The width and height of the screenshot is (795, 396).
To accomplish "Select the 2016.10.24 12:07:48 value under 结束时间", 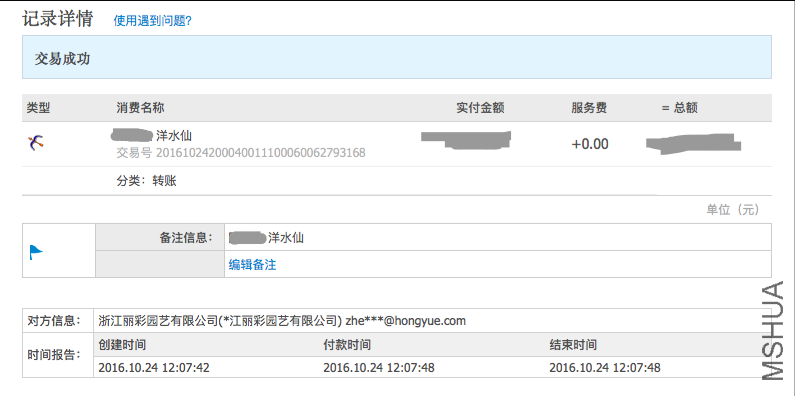I will click(605, 368).
